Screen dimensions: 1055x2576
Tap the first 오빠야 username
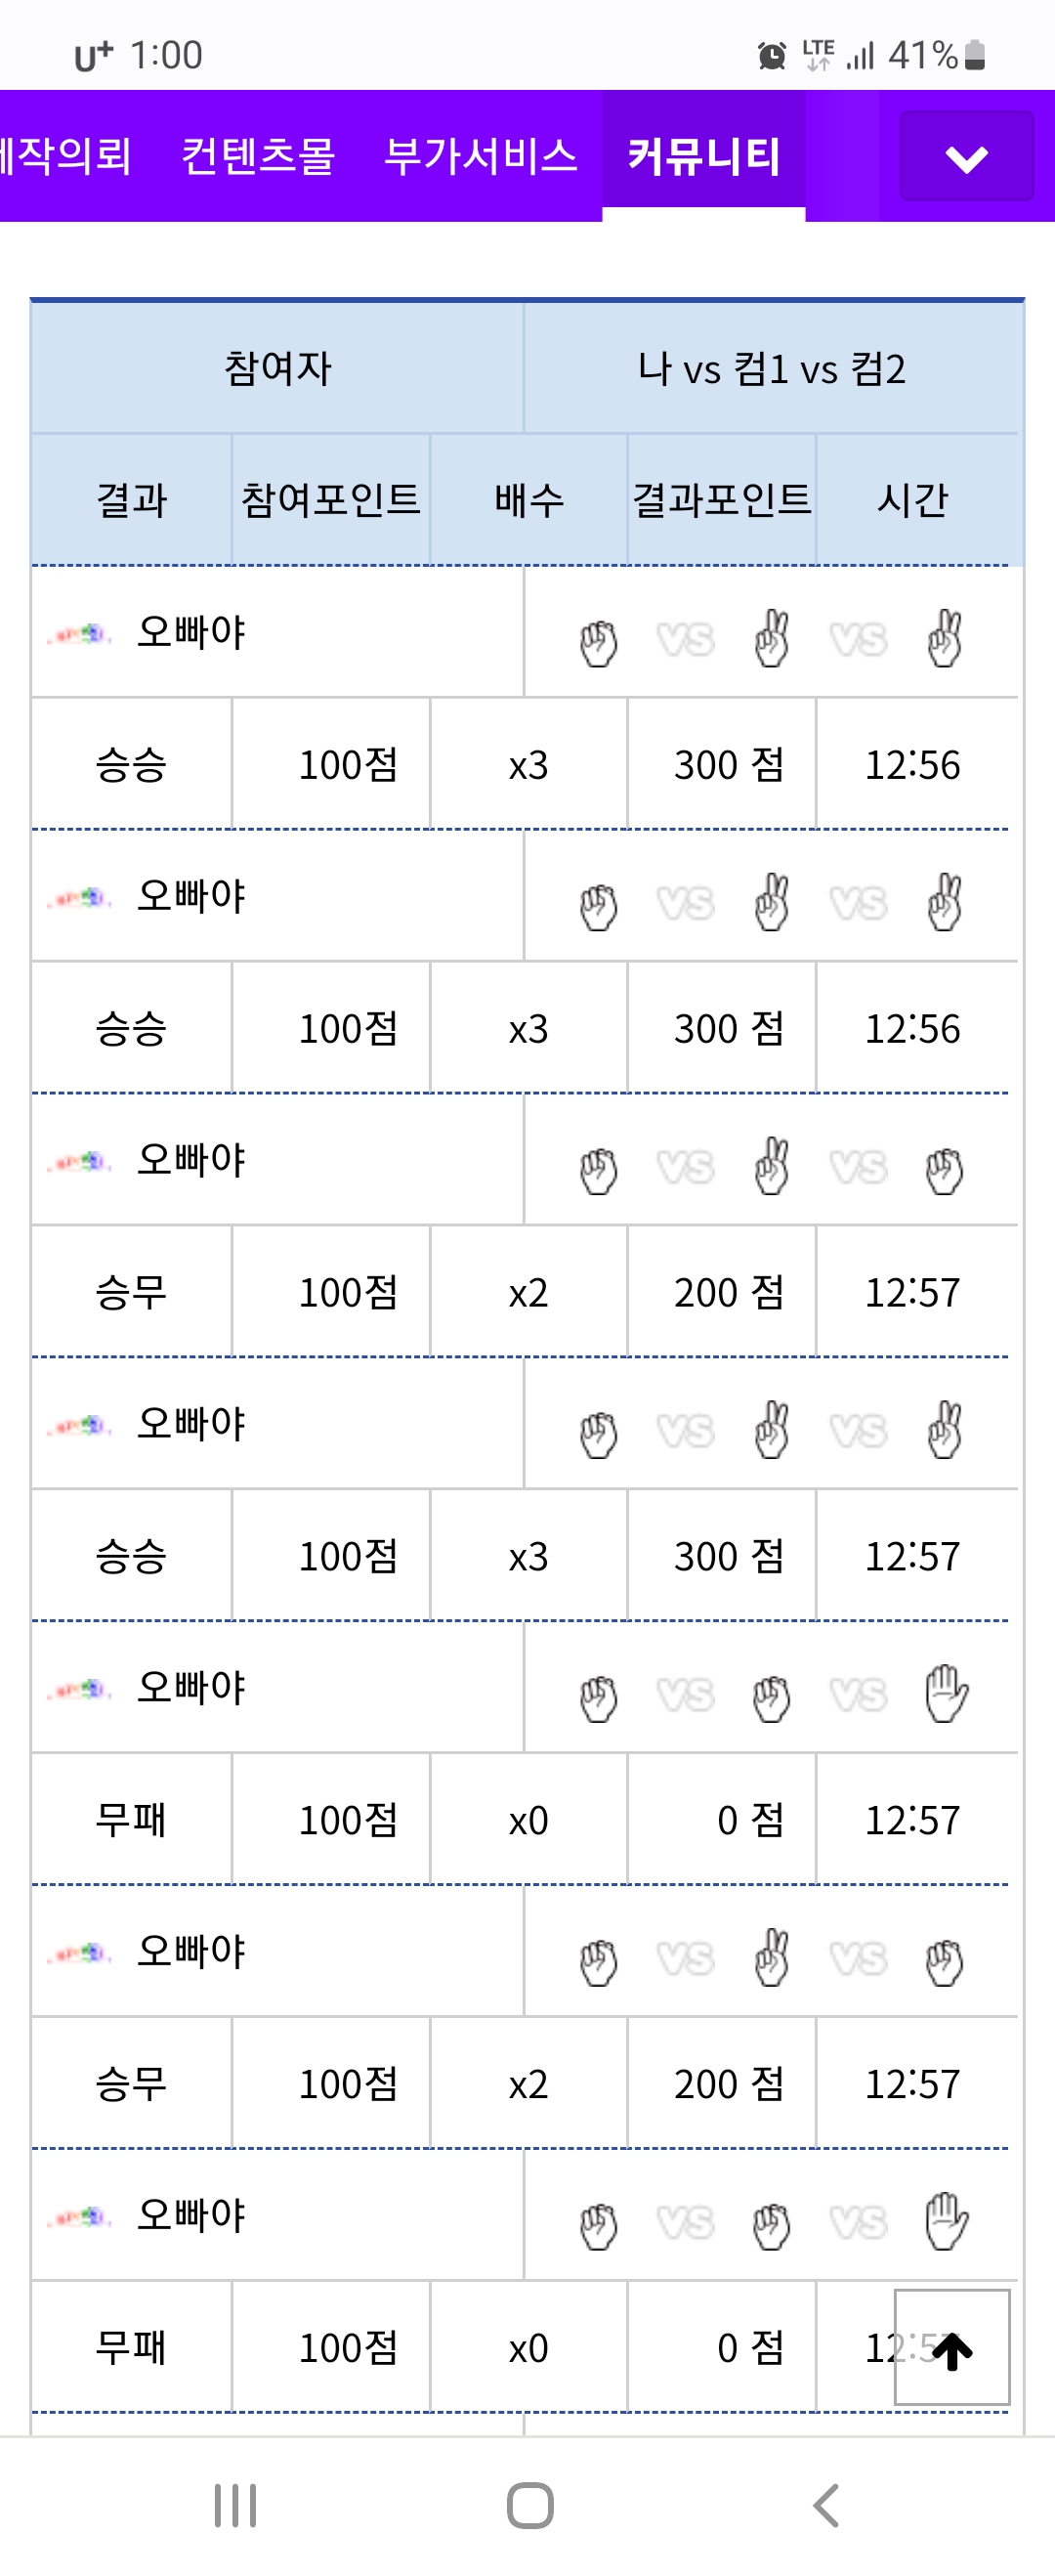point(191,632)
